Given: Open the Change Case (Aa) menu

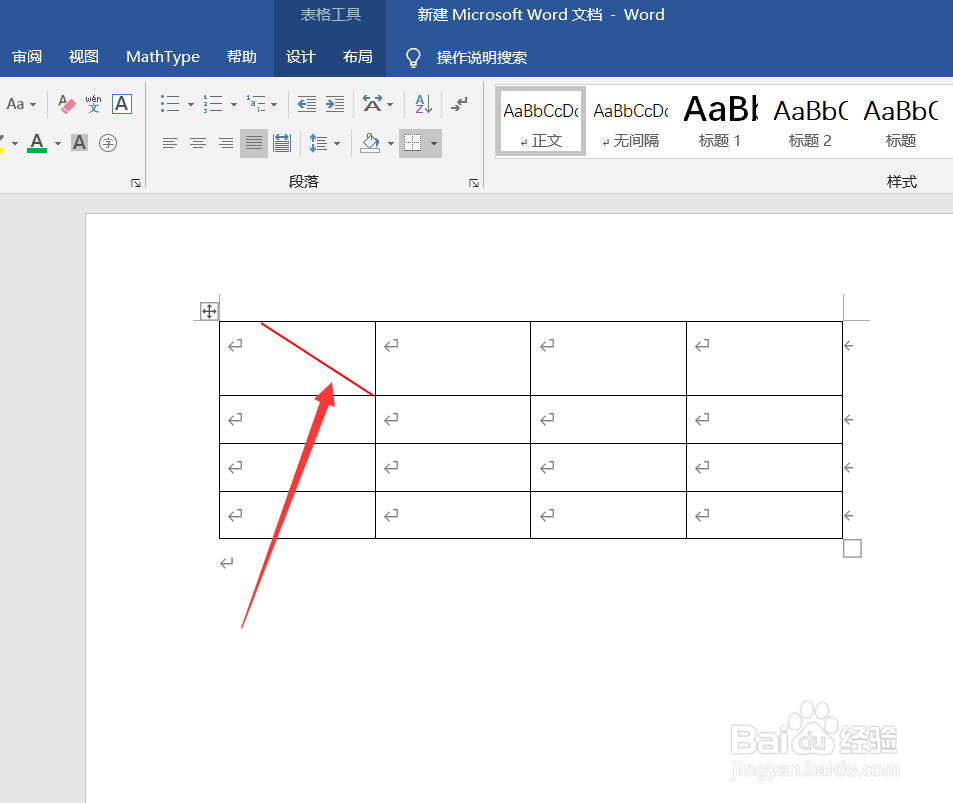Looking at the screenshot, I should pos(21,104).
